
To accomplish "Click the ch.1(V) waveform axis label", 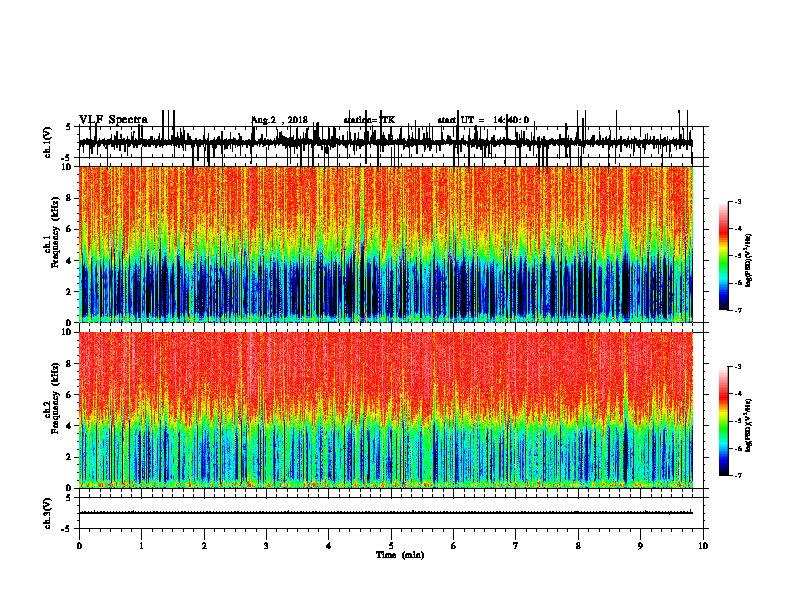I will tap(48, 142).
